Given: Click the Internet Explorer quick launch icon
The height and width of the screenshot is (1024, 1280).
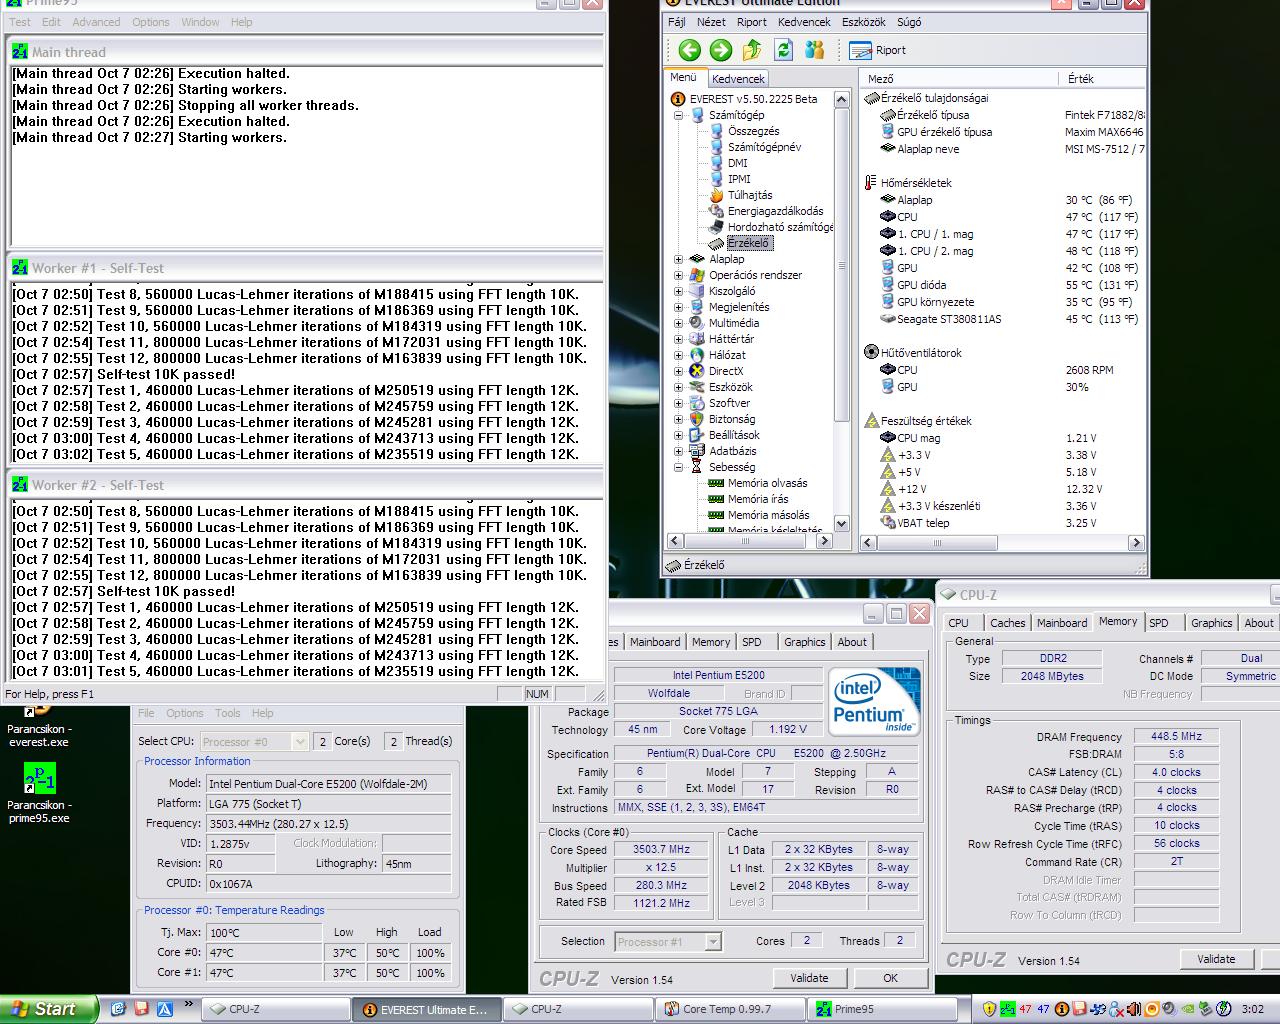Looking at the screenshot, I should point(118,1009).
